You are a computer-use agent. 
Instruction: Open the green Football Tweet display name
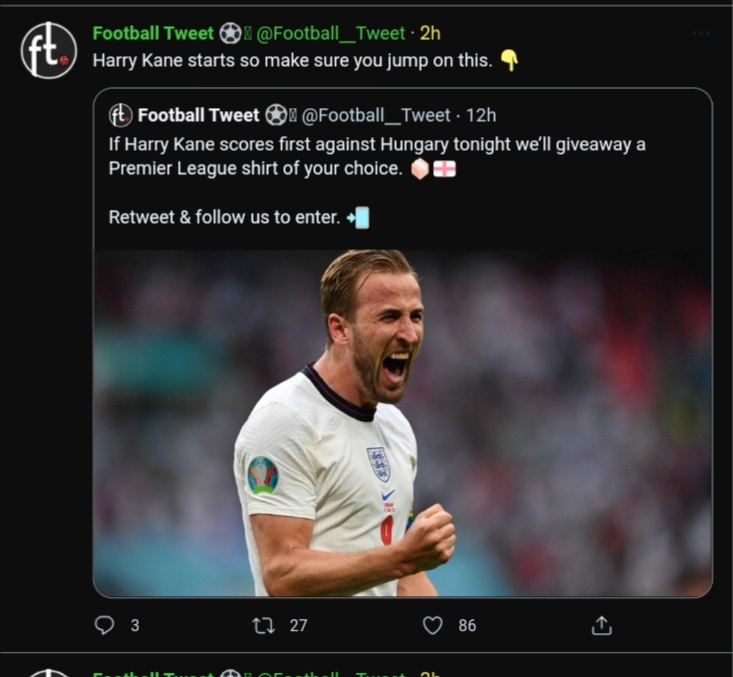(x=153, y=33)
